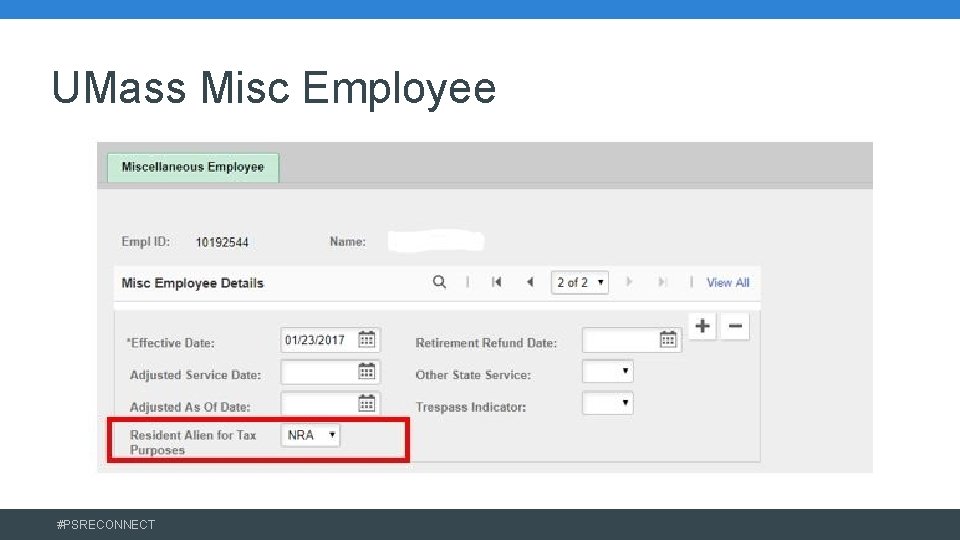Open calendar for Adjusted Service Date
This screenshot has height=540, width=960.
coord(367,371)
